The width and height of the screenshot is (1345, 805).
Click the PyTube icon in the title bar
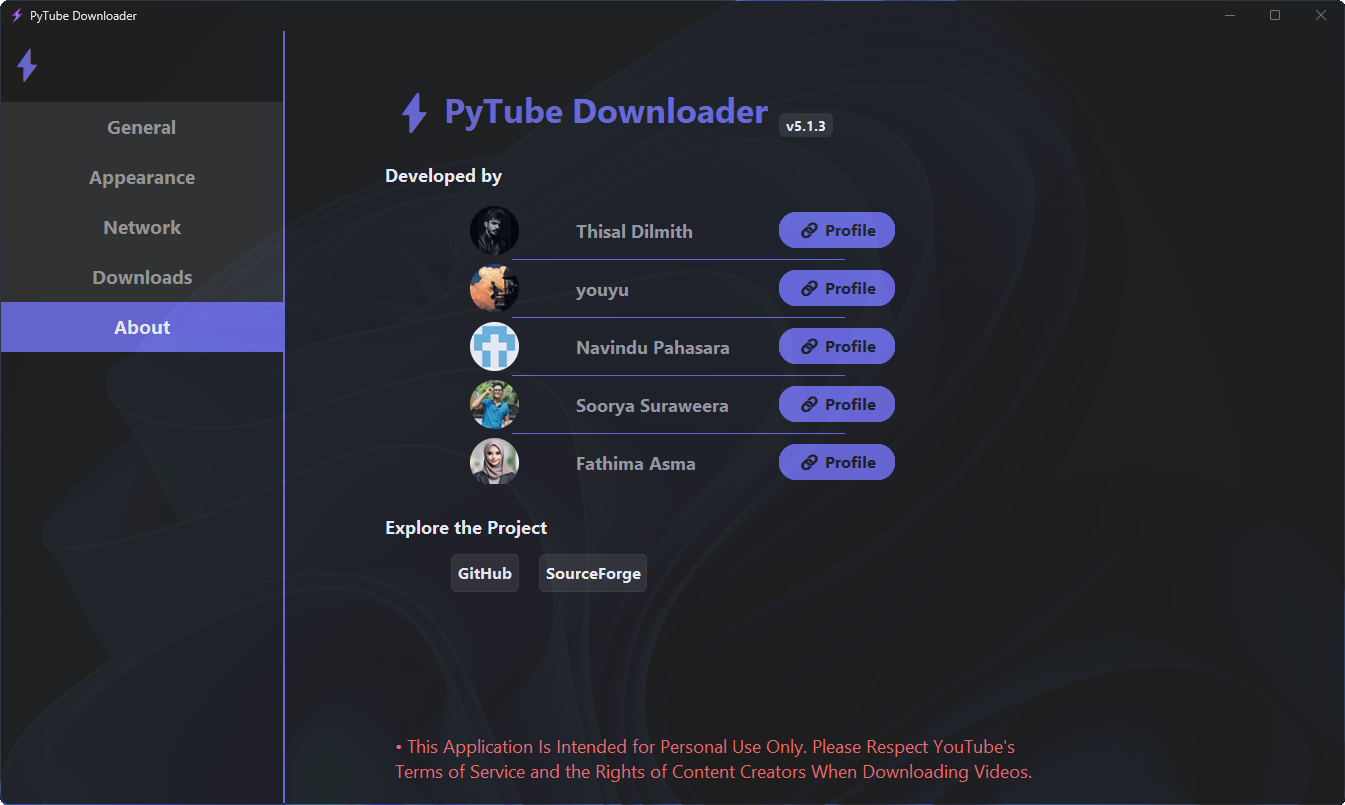coord(17,16)
